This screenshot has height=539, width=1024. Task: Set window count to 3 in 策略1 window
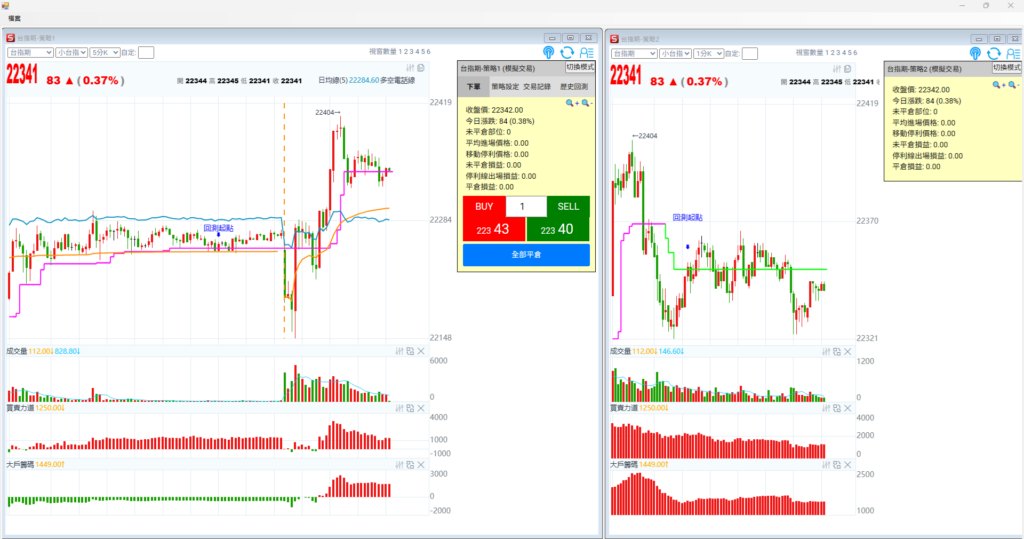pyautogui.click(x=412, y=52)
